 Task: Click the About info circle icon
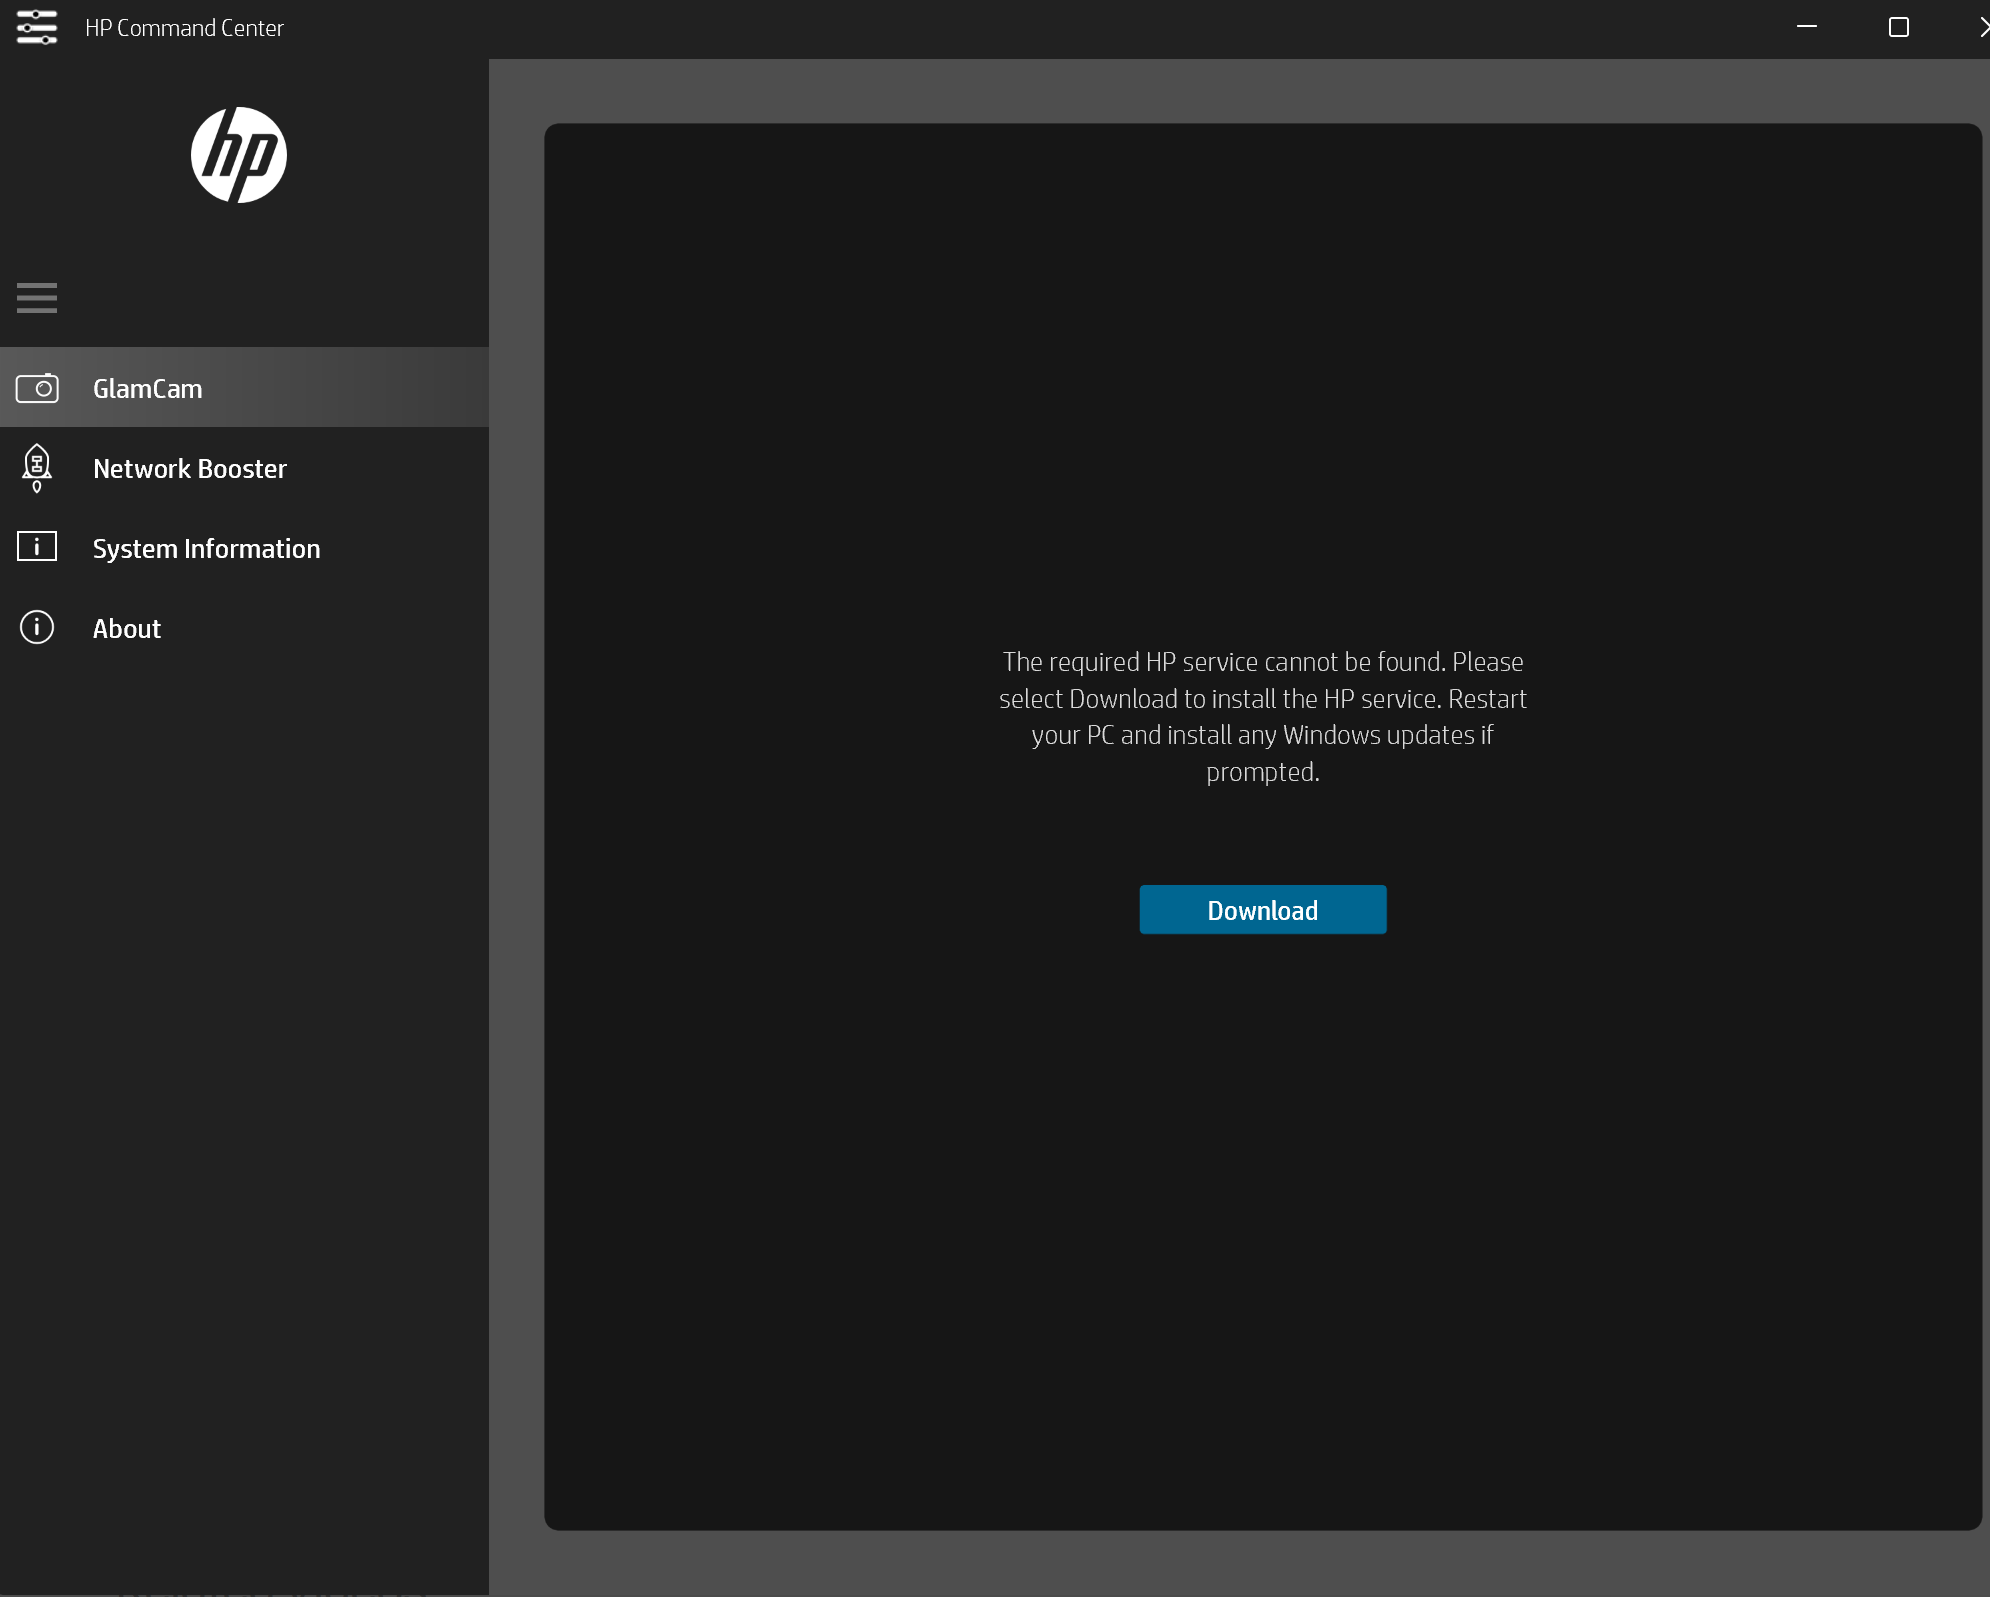[x=37, y=627]
